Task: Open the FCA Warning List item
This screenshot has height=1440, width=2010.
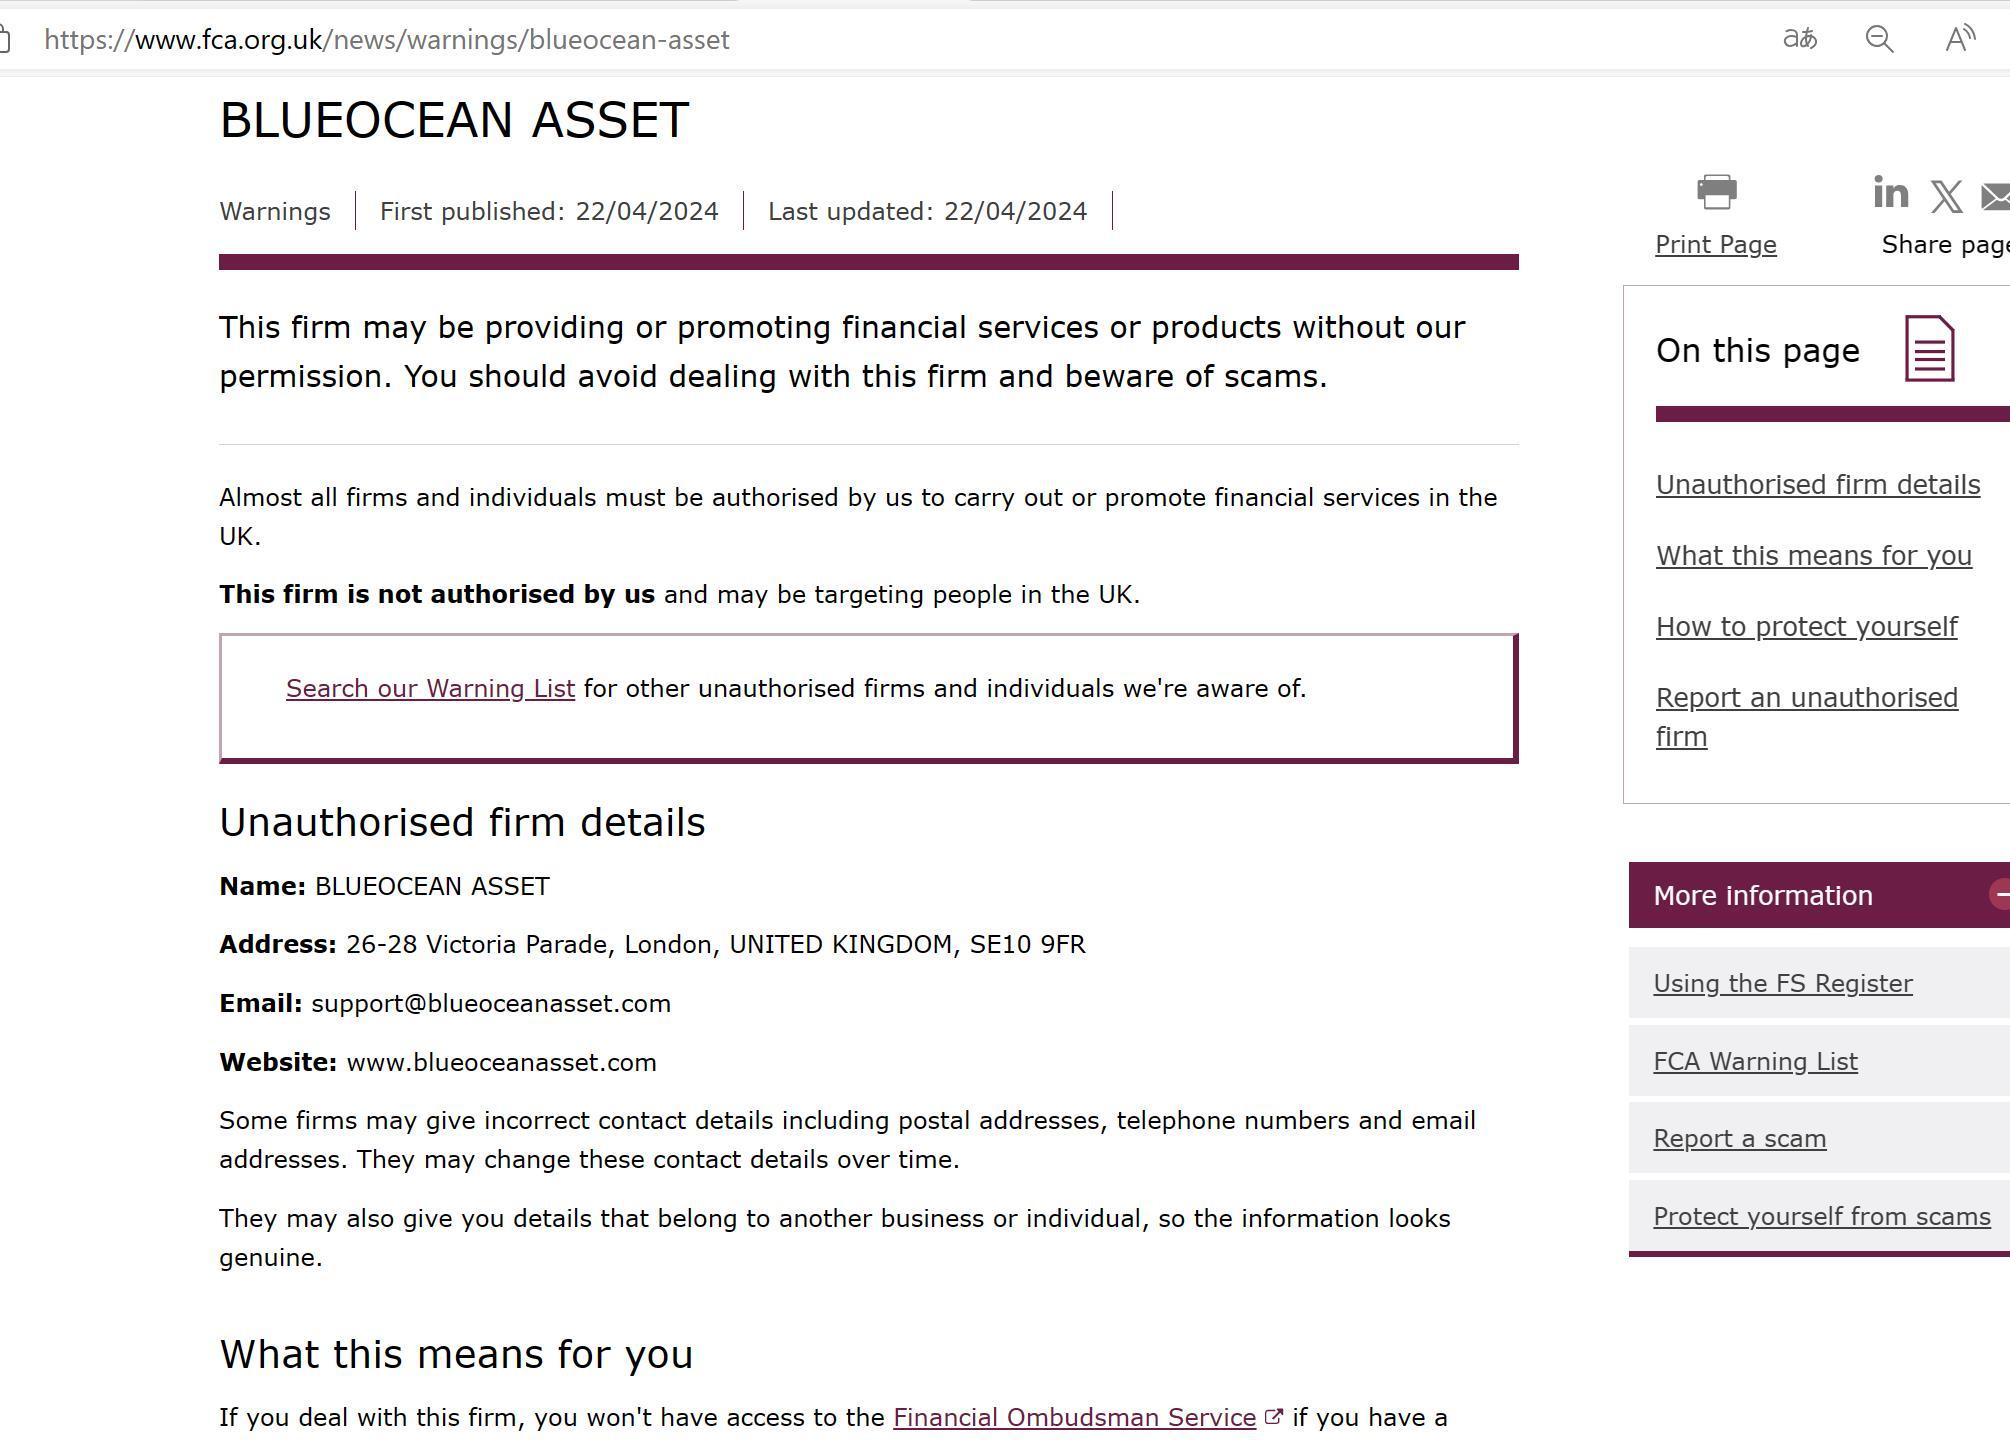Action: pos(1755,1062)
